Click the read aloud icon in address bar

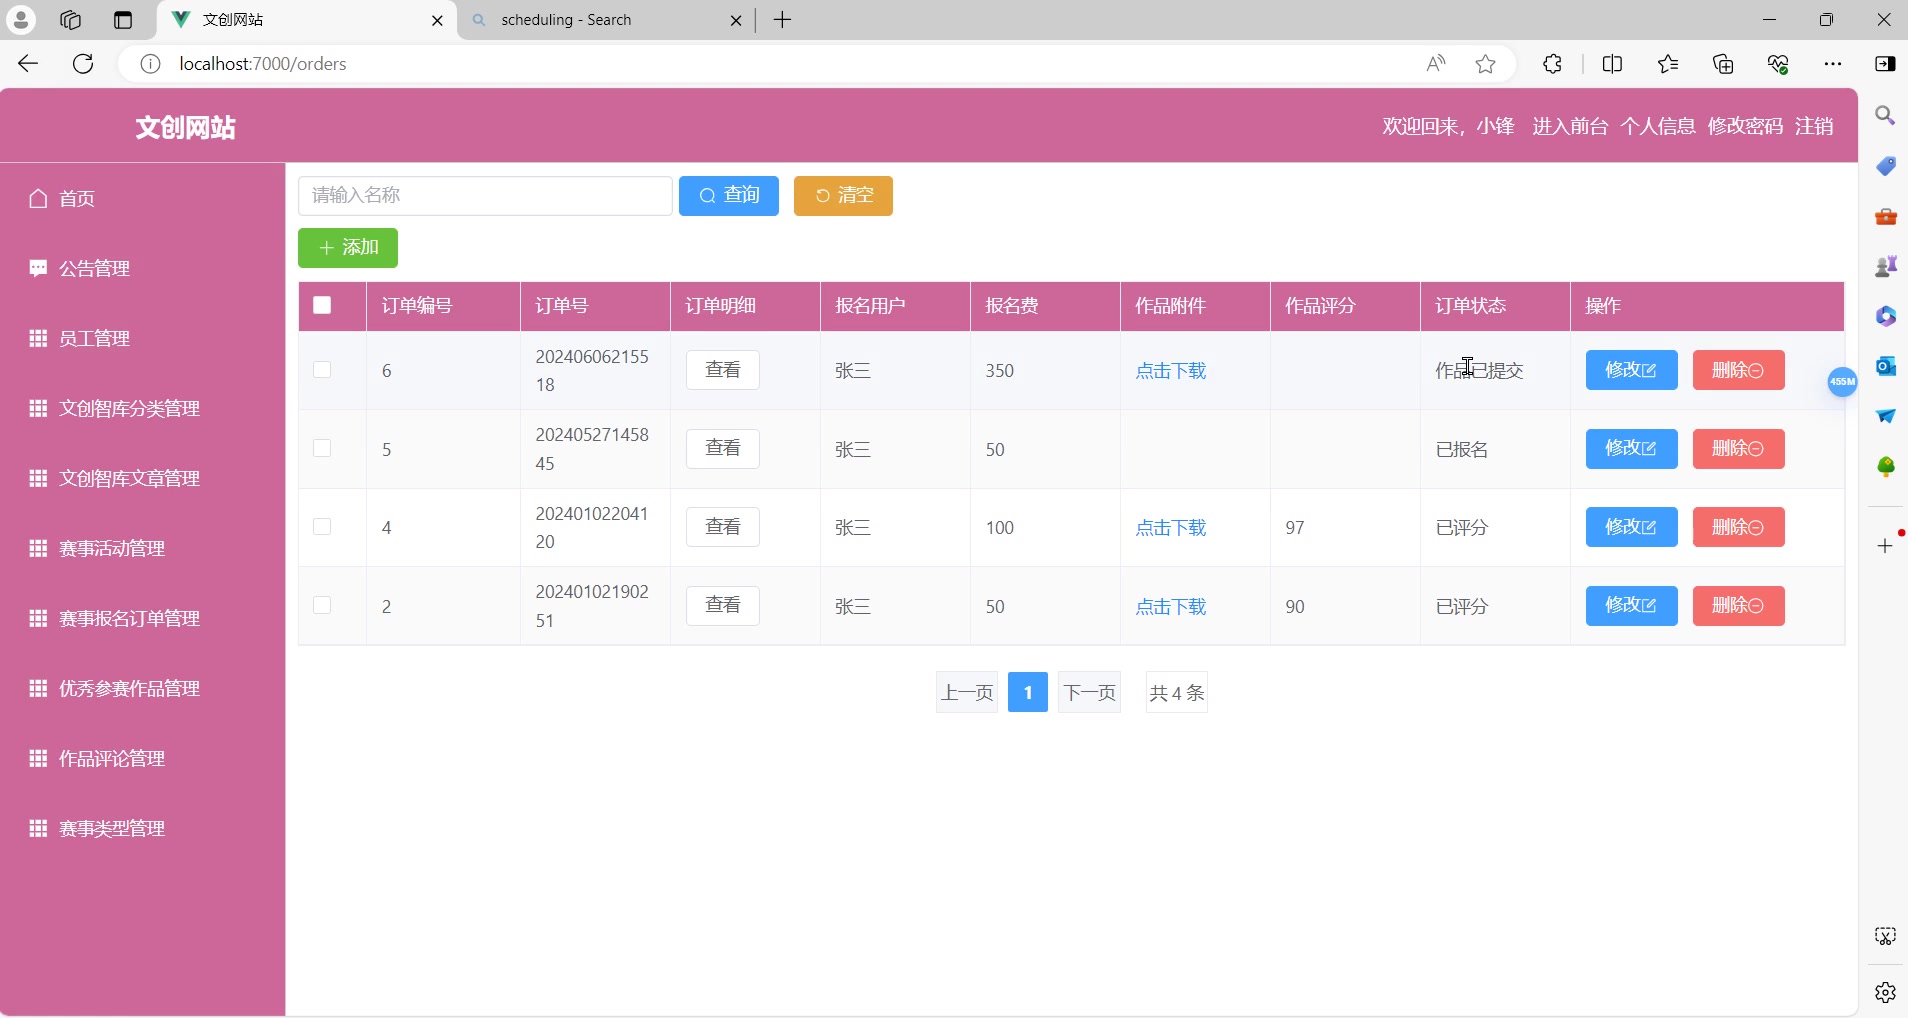point(1436,64)
